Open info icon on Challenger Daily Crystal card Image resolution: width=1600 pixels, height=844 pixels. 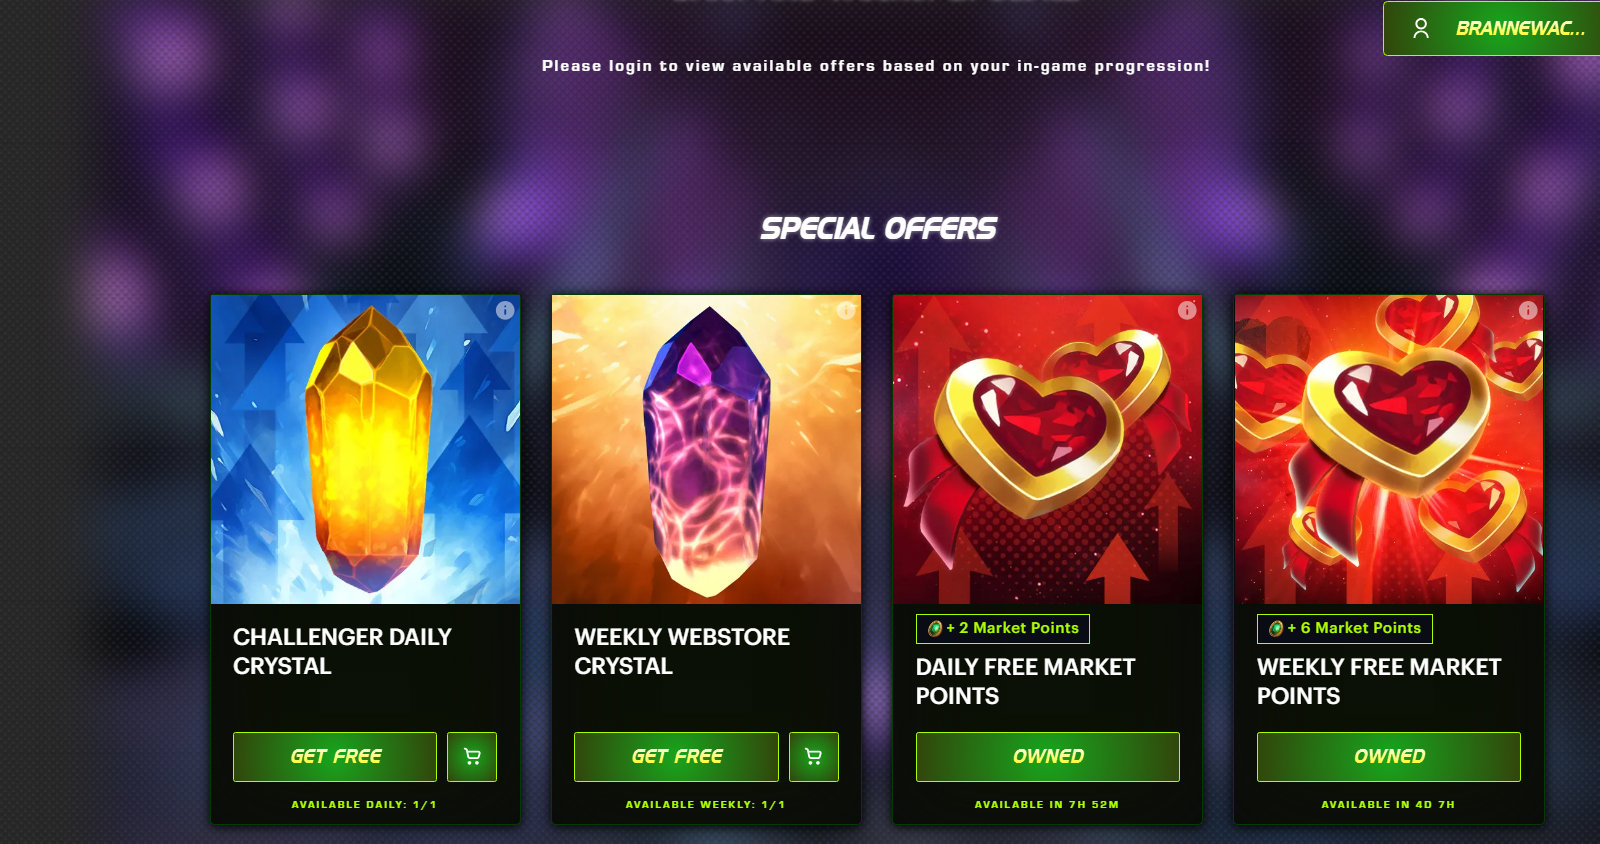point(505,310)
